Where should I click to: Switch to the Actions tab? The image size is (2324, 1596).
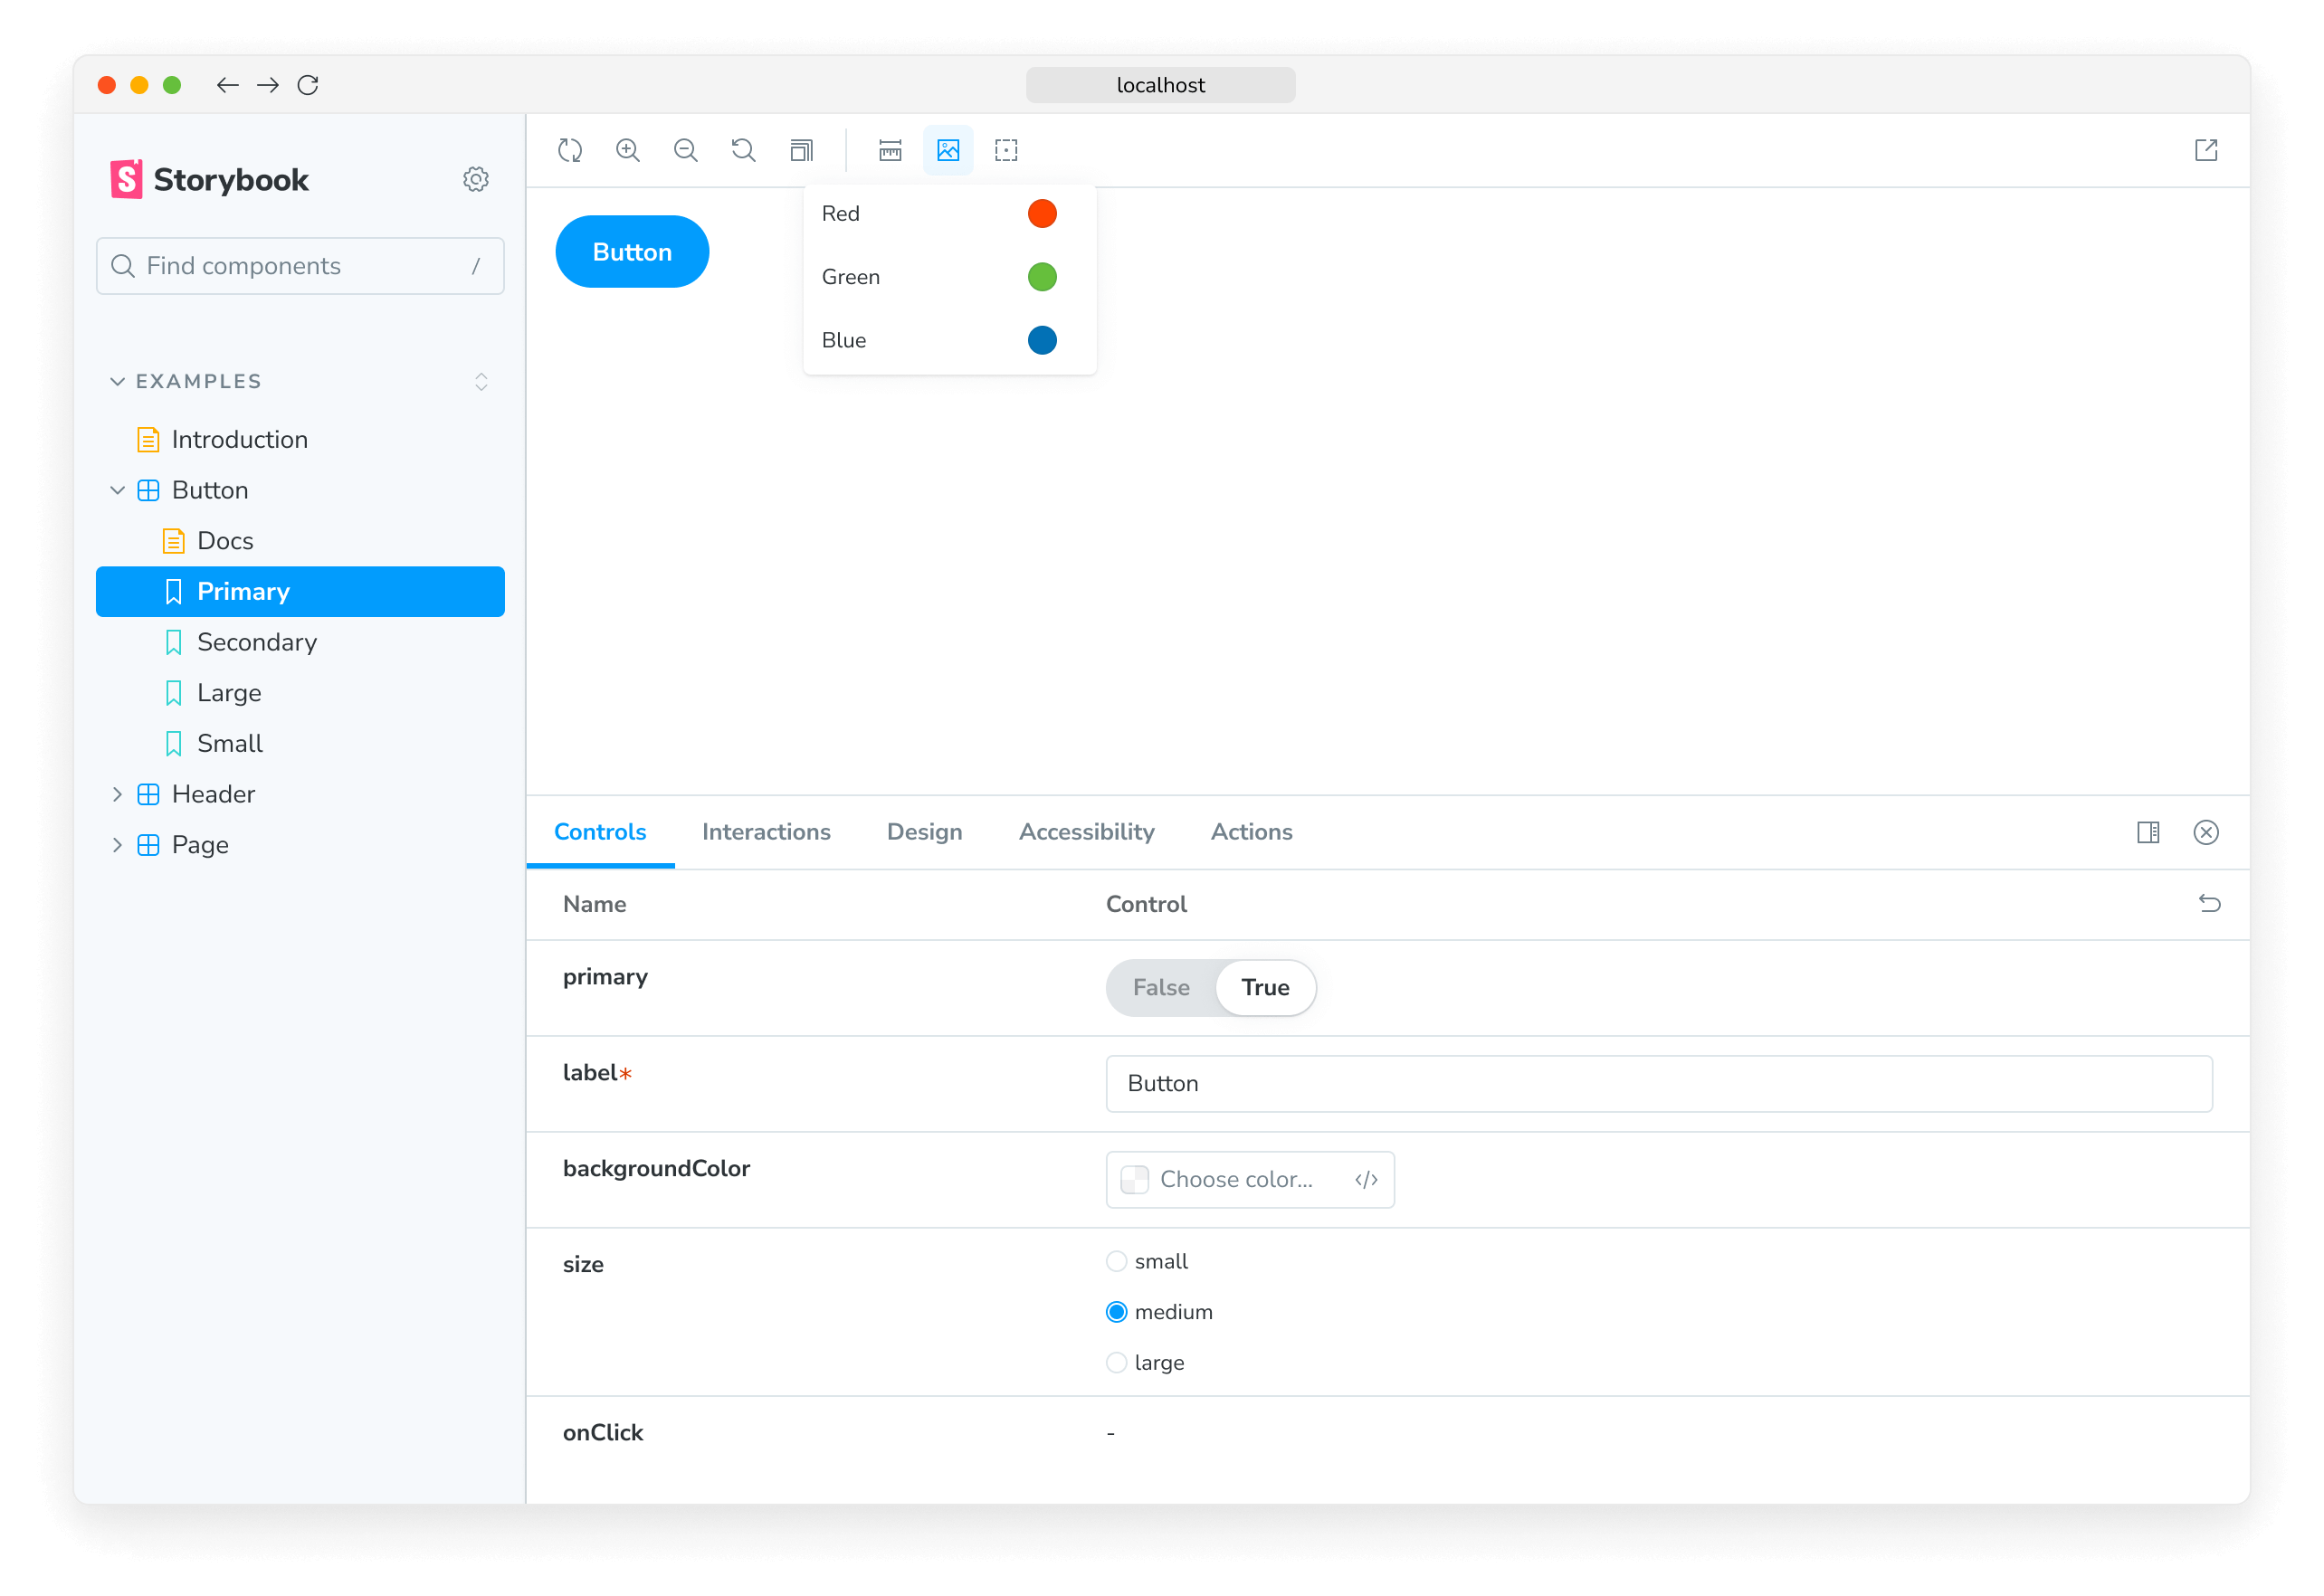point(1251,831)
